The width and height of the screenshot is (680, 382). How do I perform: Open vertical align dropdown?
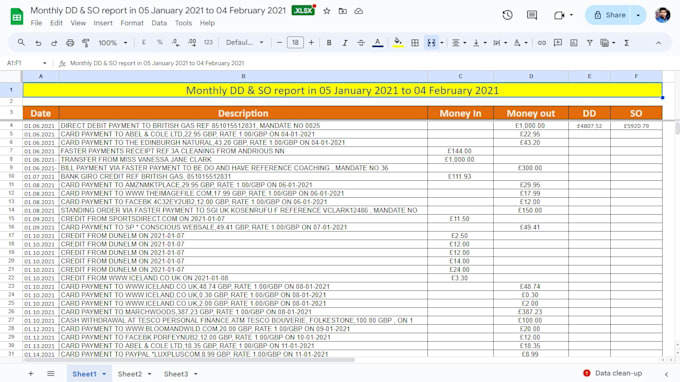(479, 43)
